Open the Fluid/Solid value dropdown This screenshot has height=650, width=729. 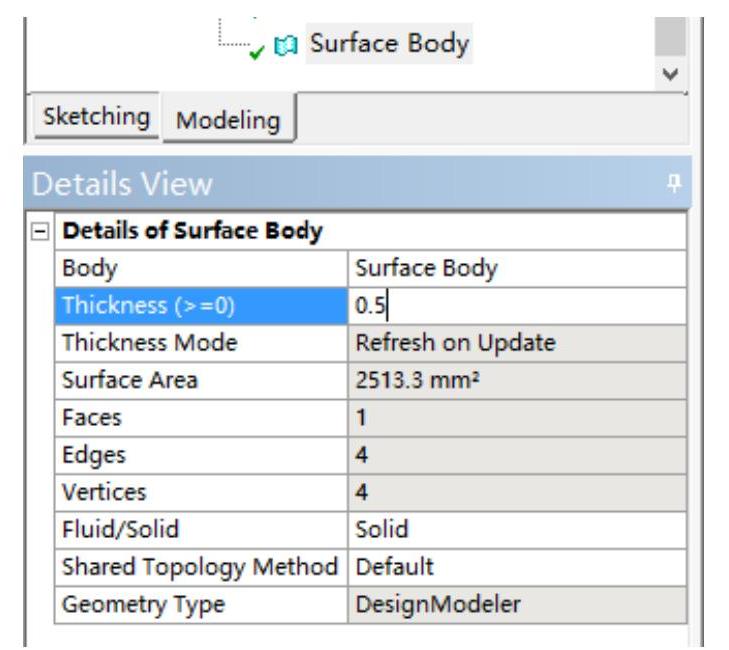tap(516, 529)
